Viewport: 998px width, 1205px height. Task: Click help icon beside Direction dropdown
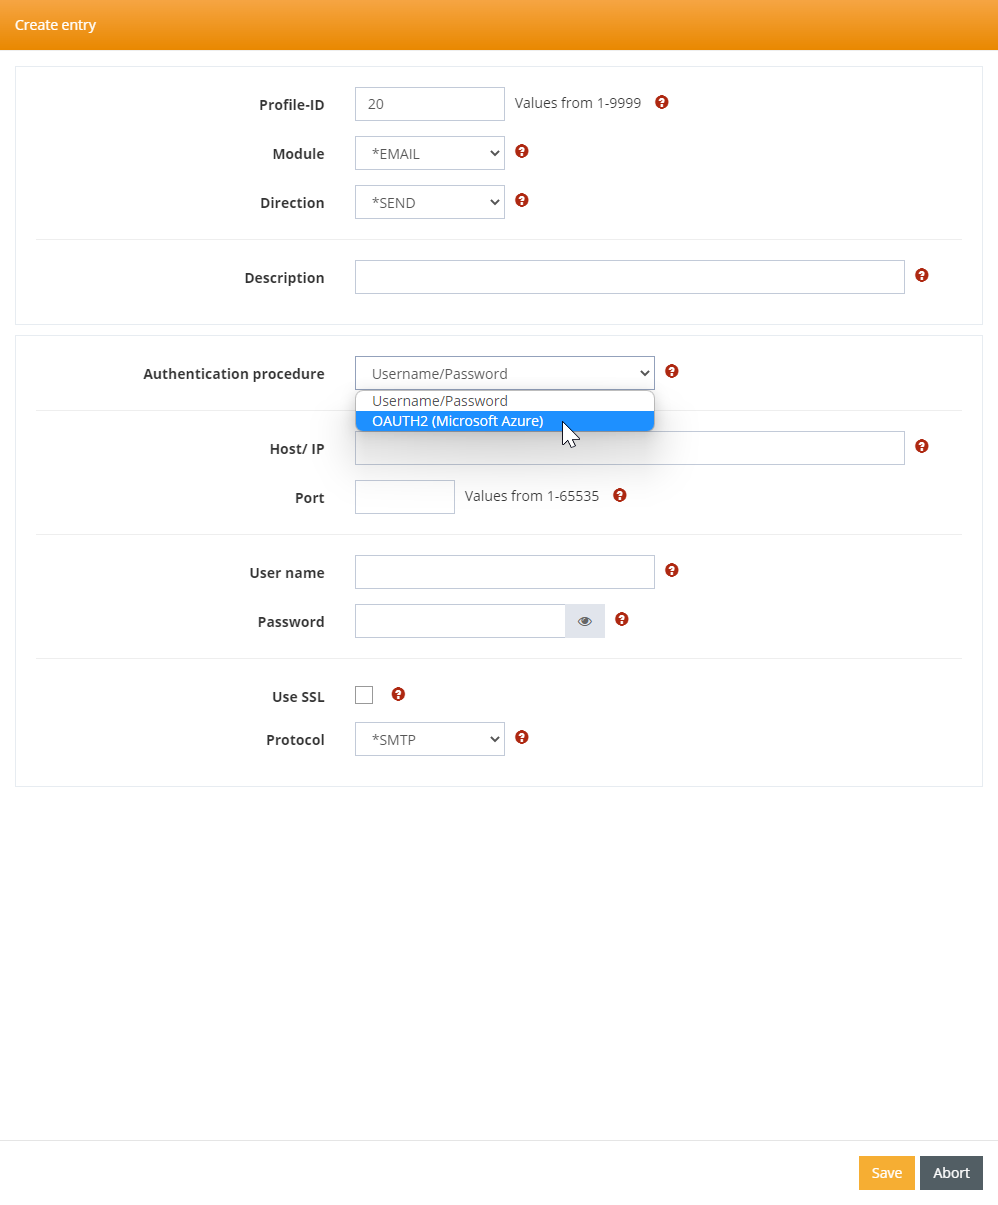point(521,201)
